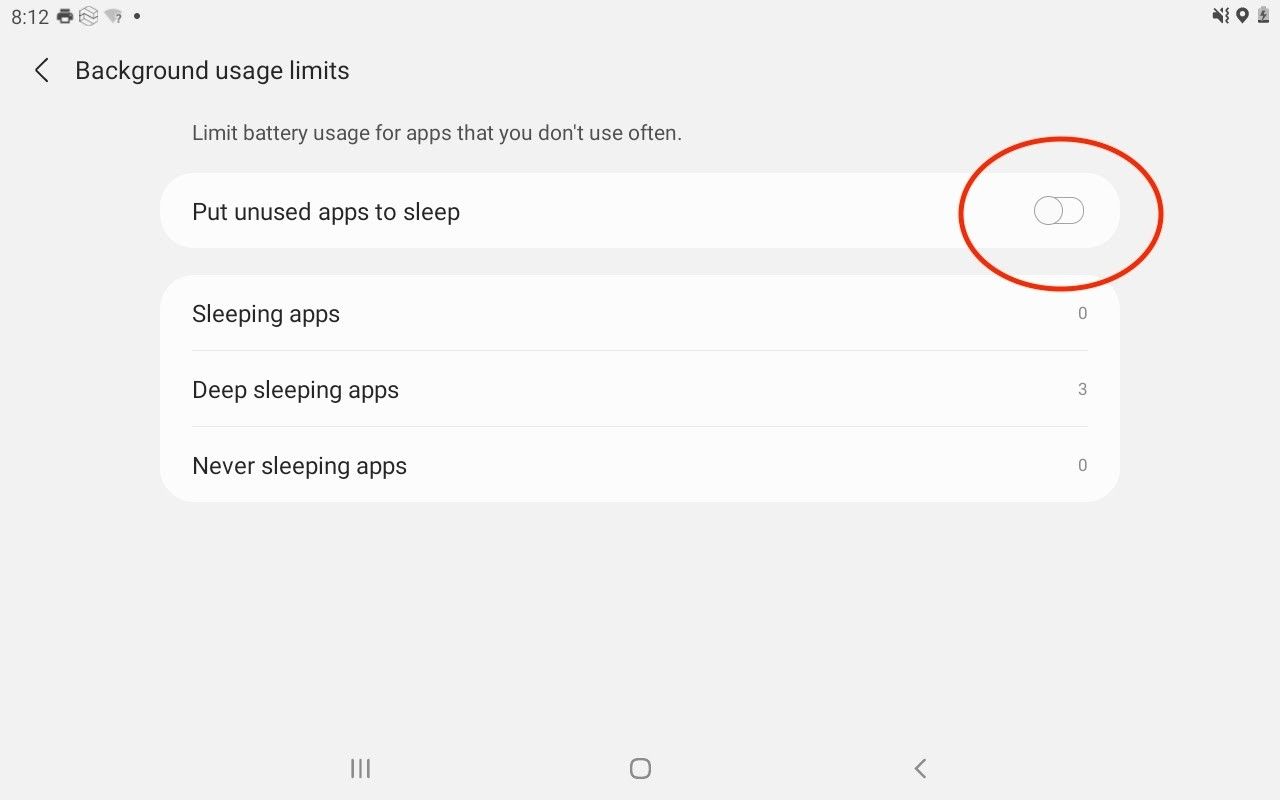
Task: Tap the muted sound status icon
Action: coord(1221,15)
